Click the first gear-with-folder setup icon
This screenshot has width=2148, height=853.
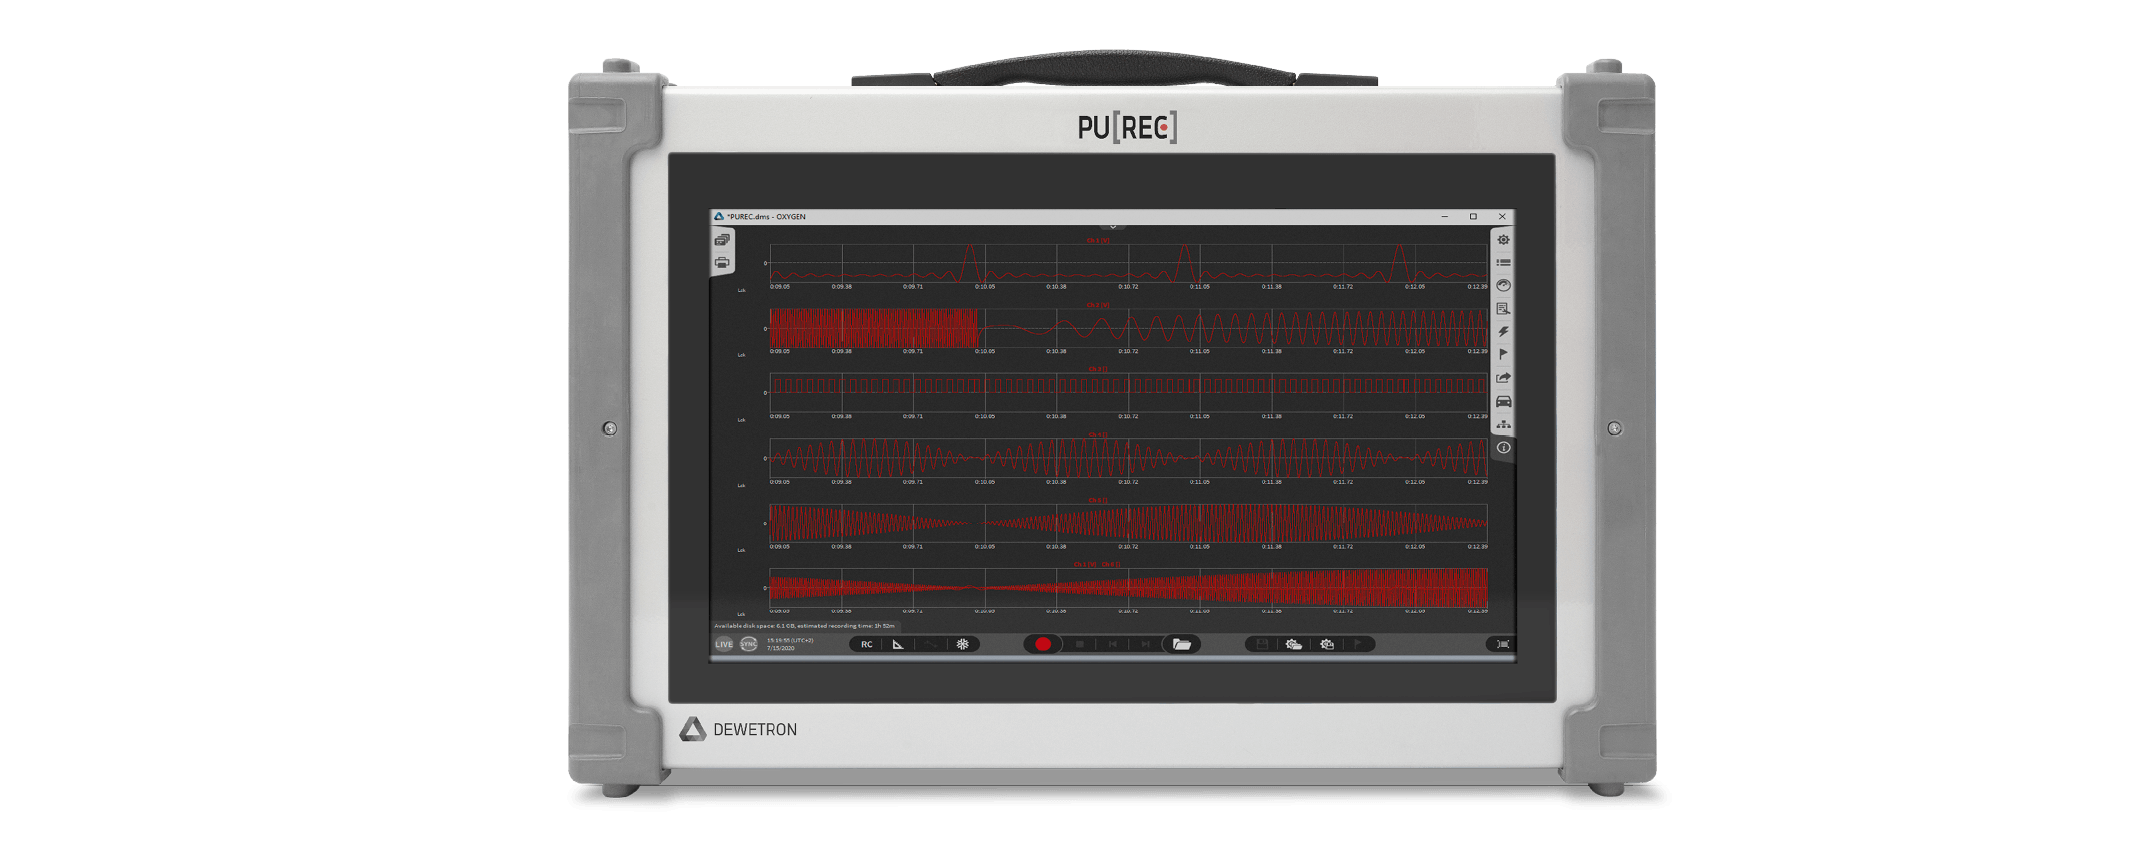point(1293,645)
